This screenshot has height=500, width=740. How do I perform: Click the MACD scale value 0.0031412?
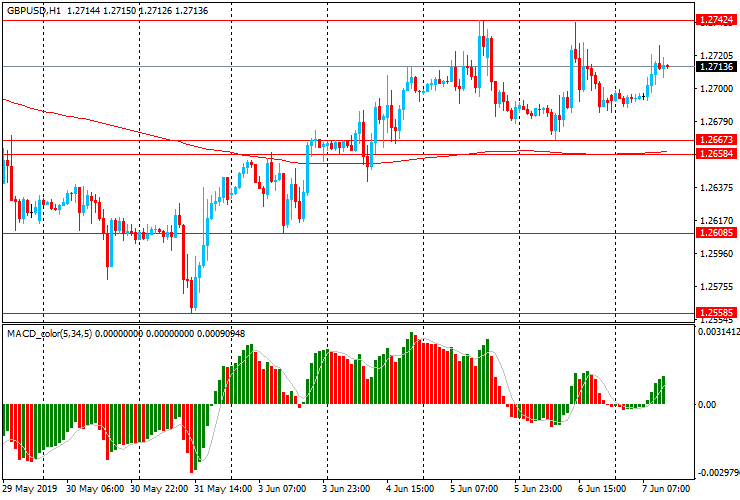click(x=718, y=331)
